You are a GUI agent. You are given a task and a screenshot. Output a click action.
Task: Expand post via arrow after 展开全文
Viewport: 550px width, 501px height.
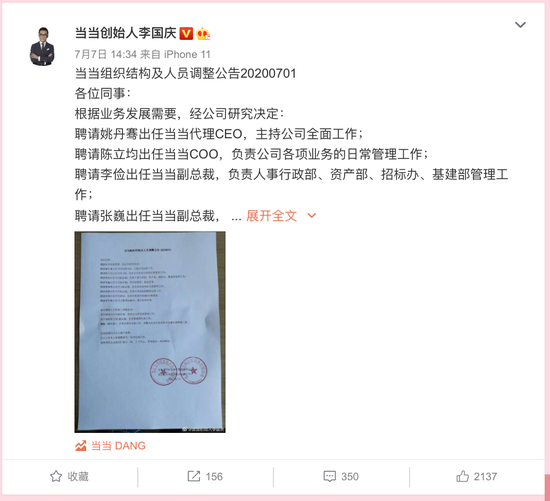click(x=311, y=215)
